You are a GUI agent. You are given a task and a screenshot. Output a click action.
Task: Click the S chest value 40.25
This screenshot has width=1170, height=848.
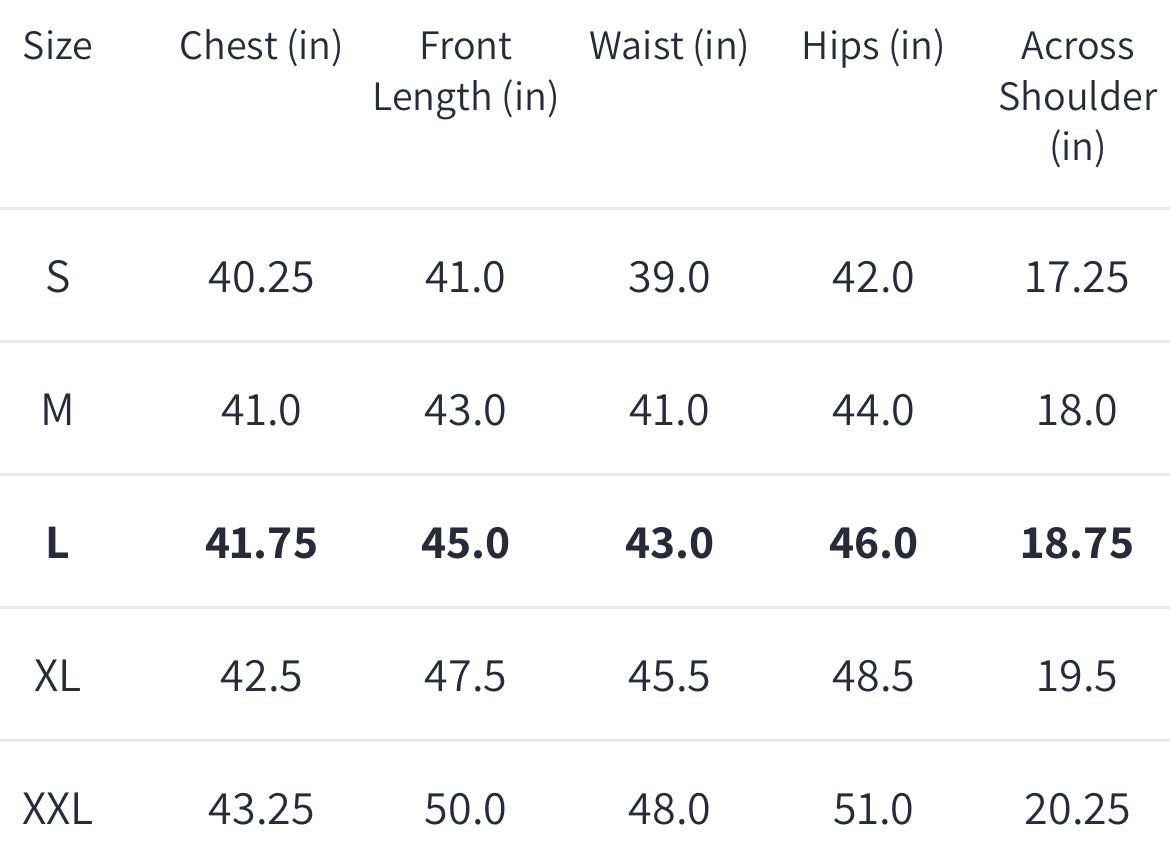click(260, 277)
